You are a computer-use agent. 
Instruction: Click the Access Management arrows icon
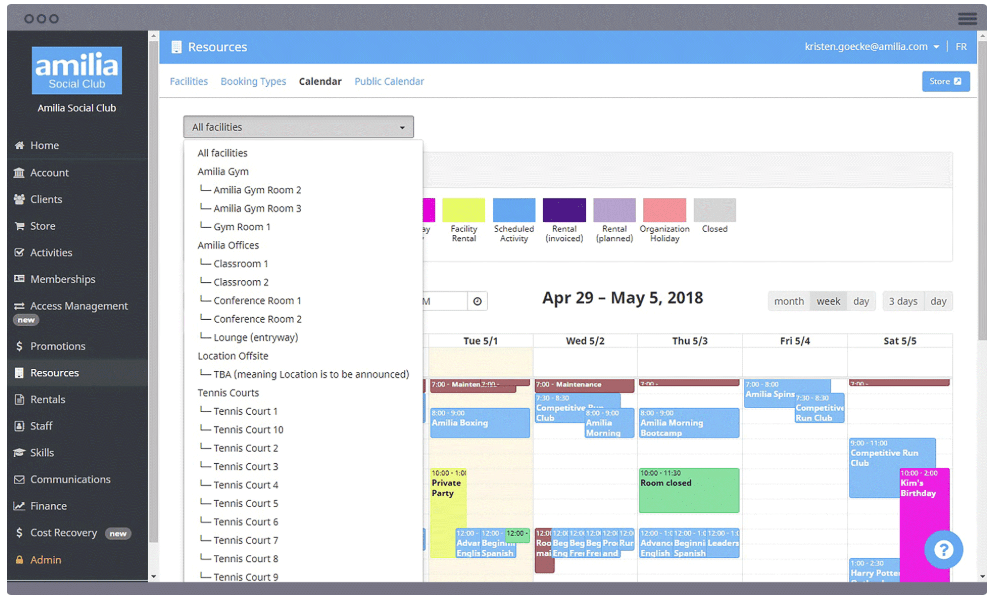(x=19, y=306)
